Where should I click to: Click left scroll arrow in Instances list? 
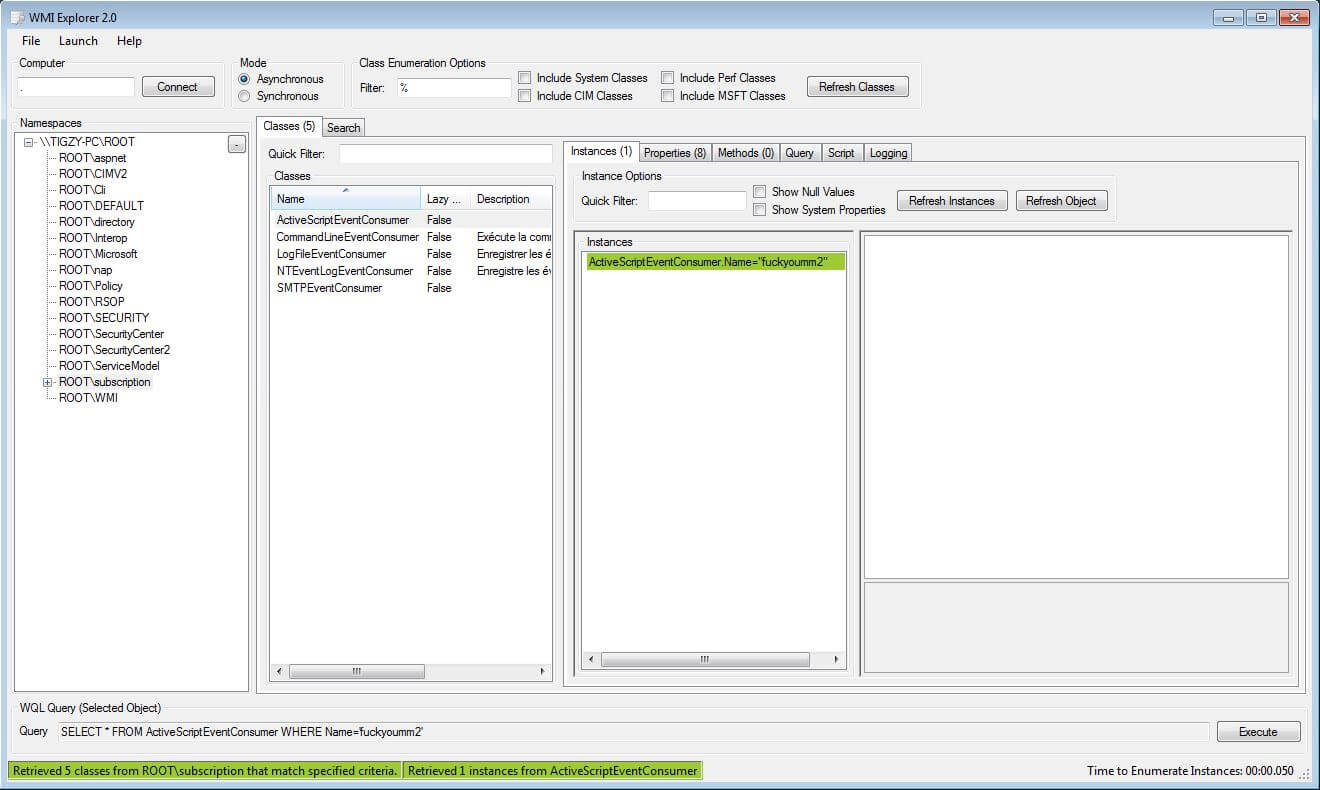pyautogui.click(x=590, y=659)
